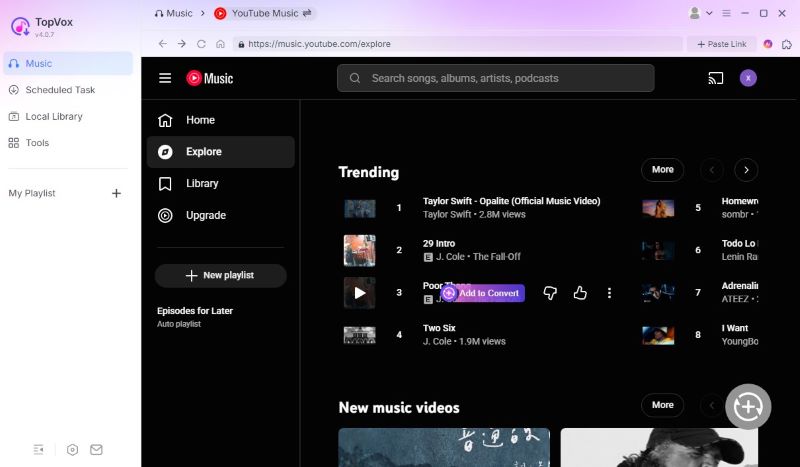
Task: Open rank 7 Adrenaline thumbnail
Action: pyautogui.click(x=658, y=293)
